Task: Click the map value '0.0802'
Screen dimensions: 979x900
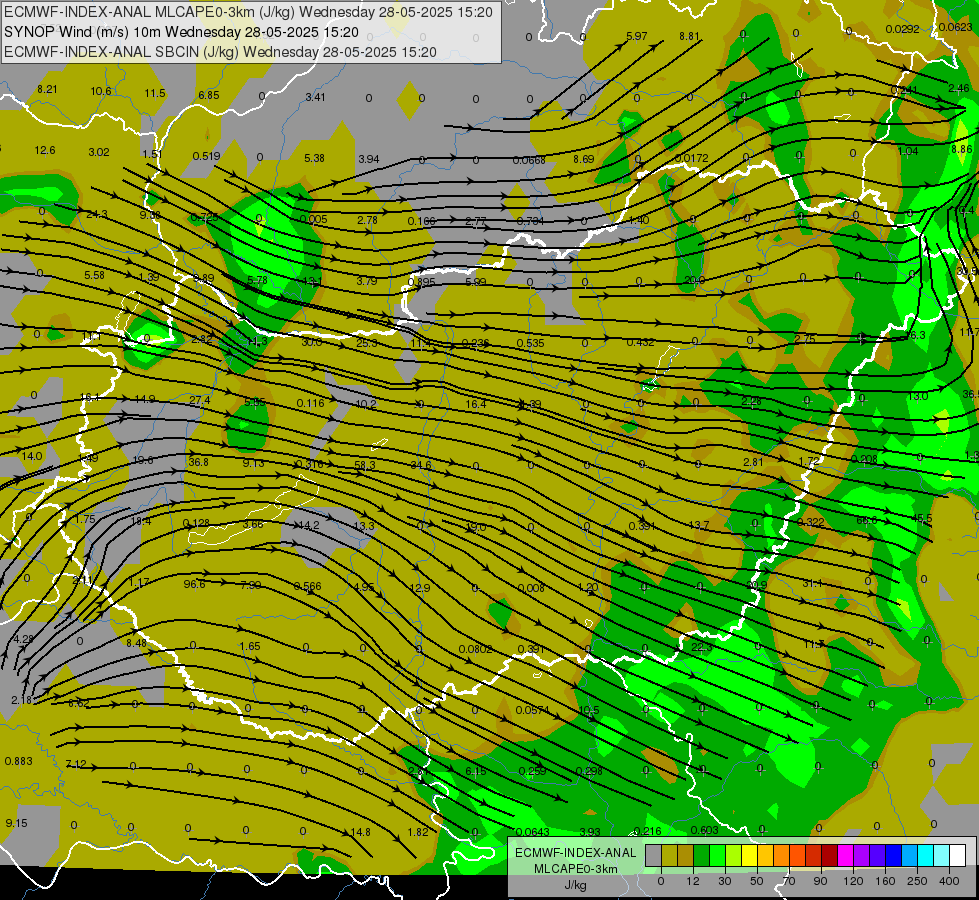Action: pos(475,649)
